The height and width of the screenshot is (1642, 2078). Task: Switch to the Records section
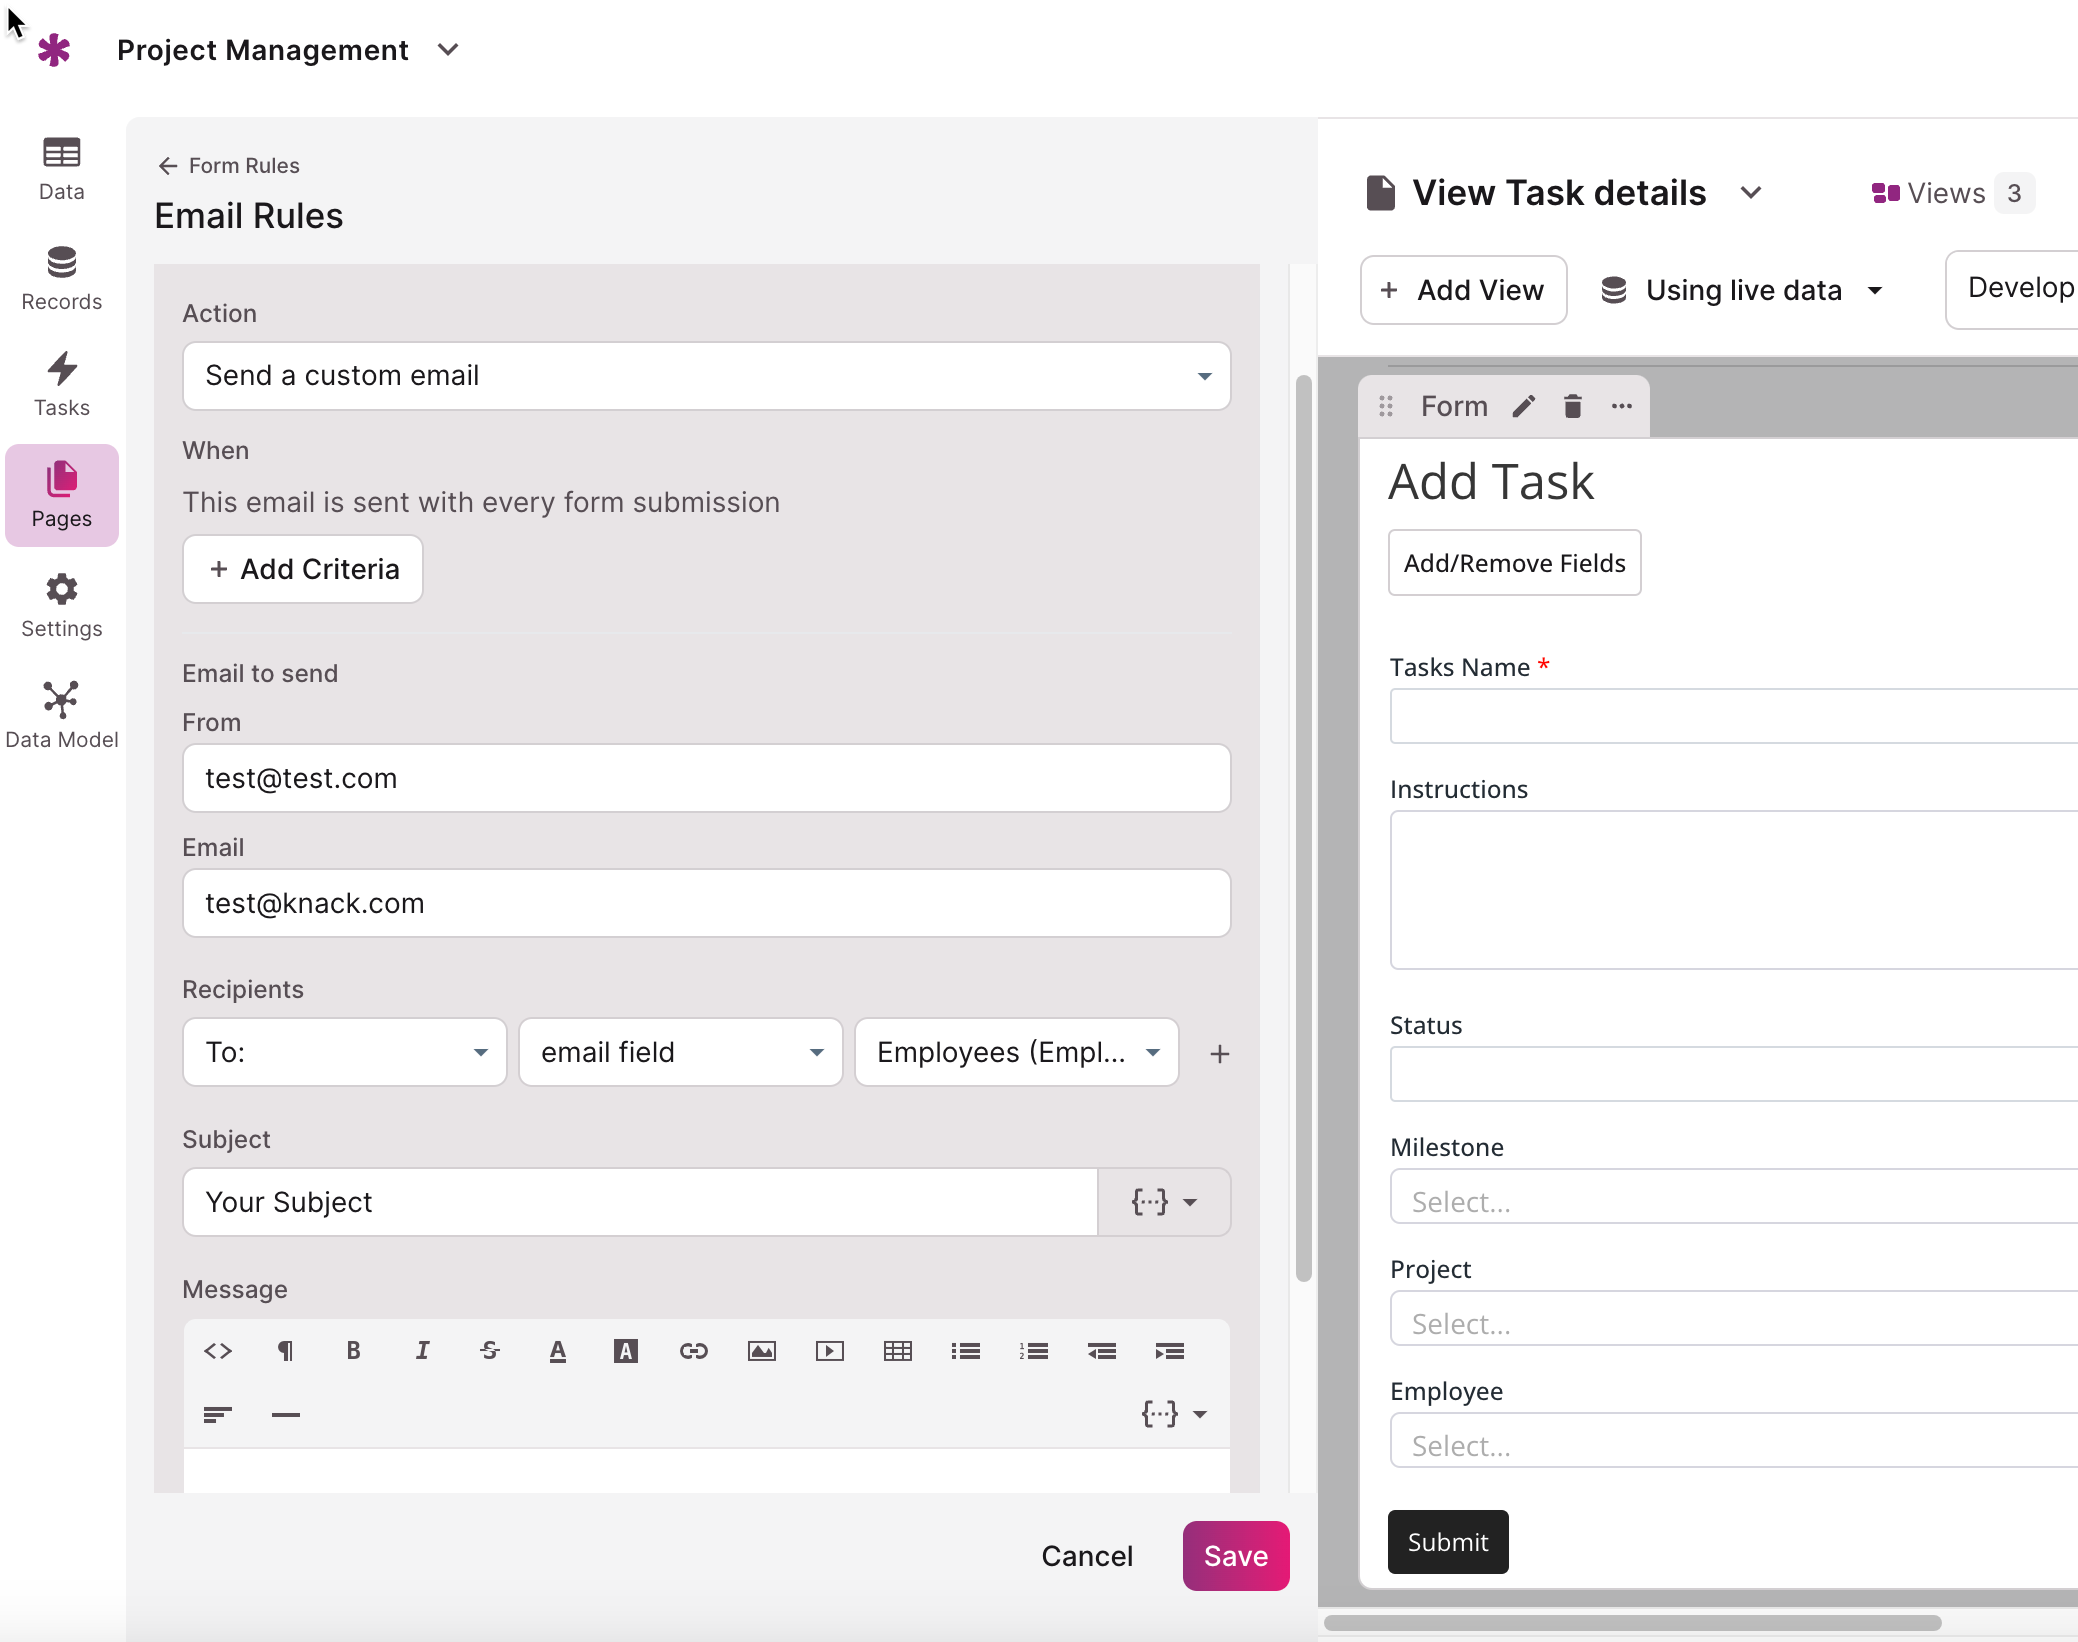[62, 278]
